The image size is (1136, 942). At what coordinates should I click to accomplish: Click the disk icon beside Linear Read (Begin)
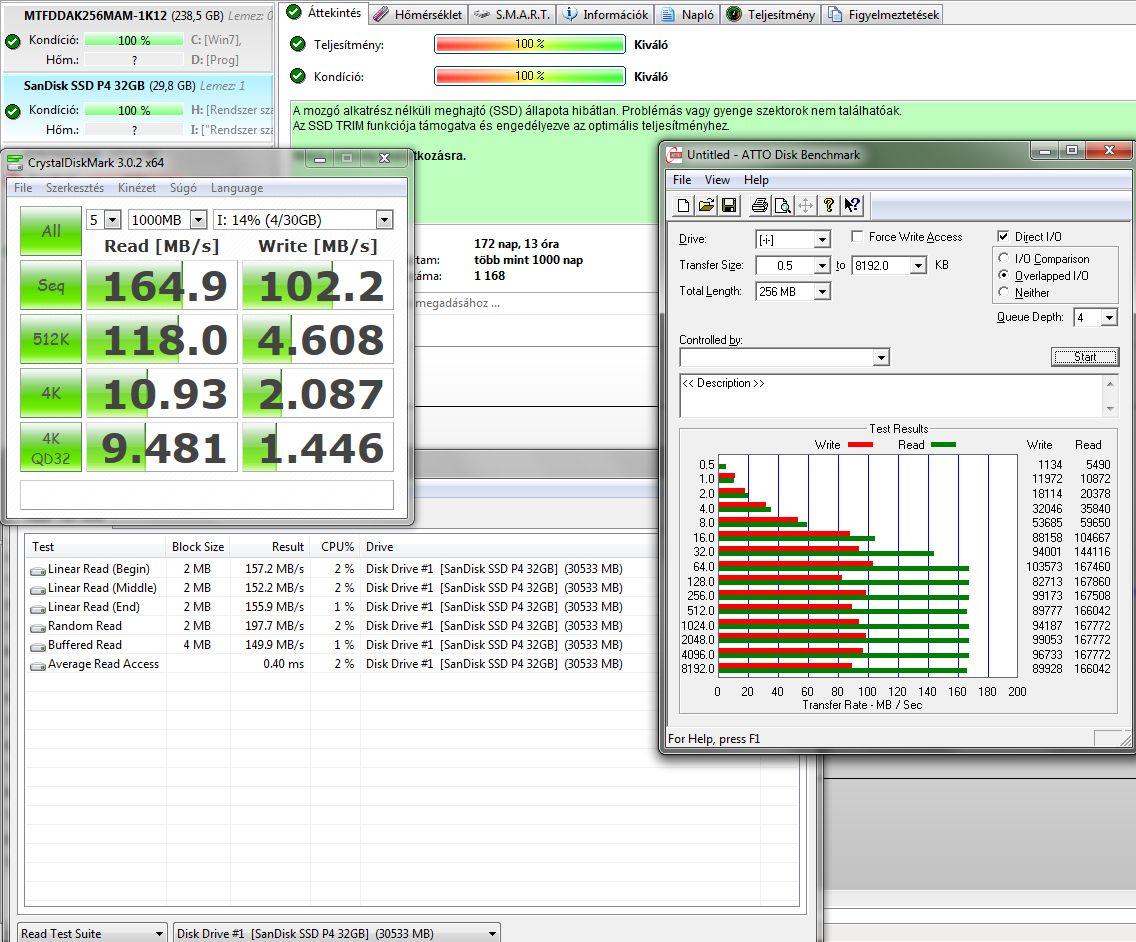38,570
